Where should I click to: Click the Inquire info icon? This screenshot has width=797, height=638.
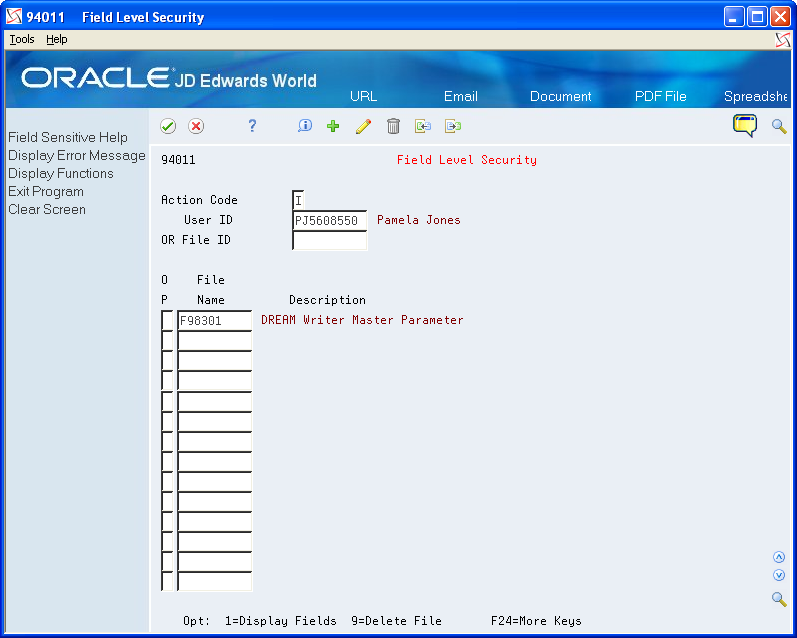[304, 126]
